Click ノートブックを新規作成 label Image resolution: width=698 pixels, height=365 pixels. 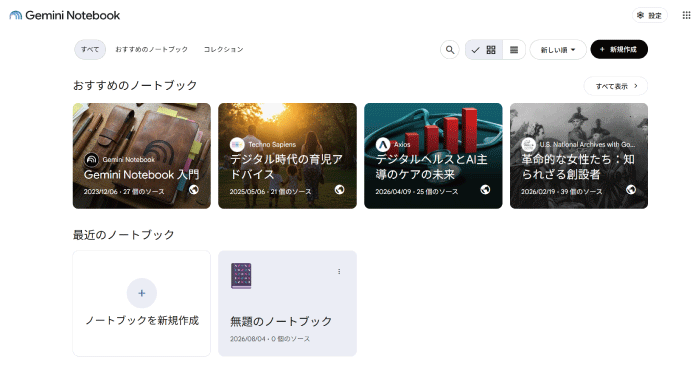click(x=142, y=320)
